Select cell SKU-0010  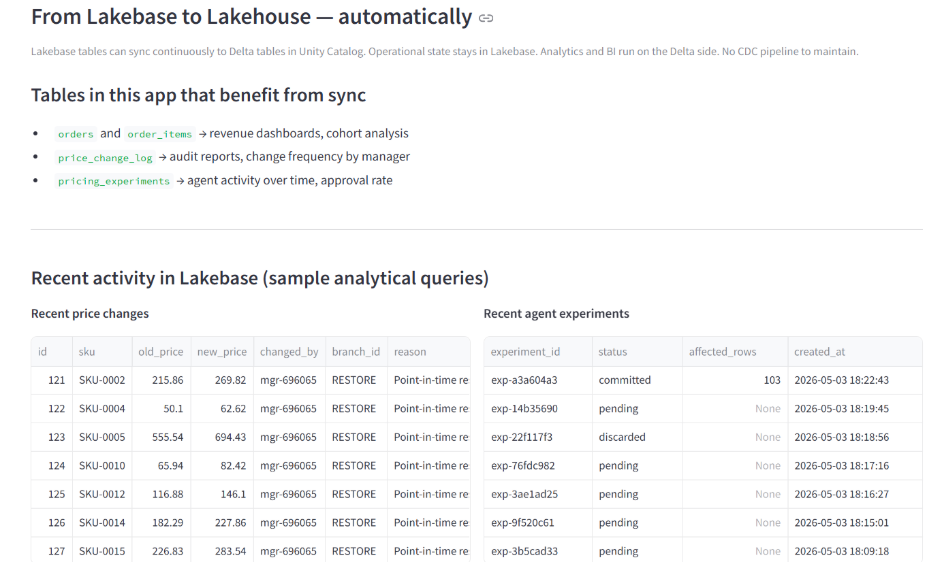[x=102, y=466]
